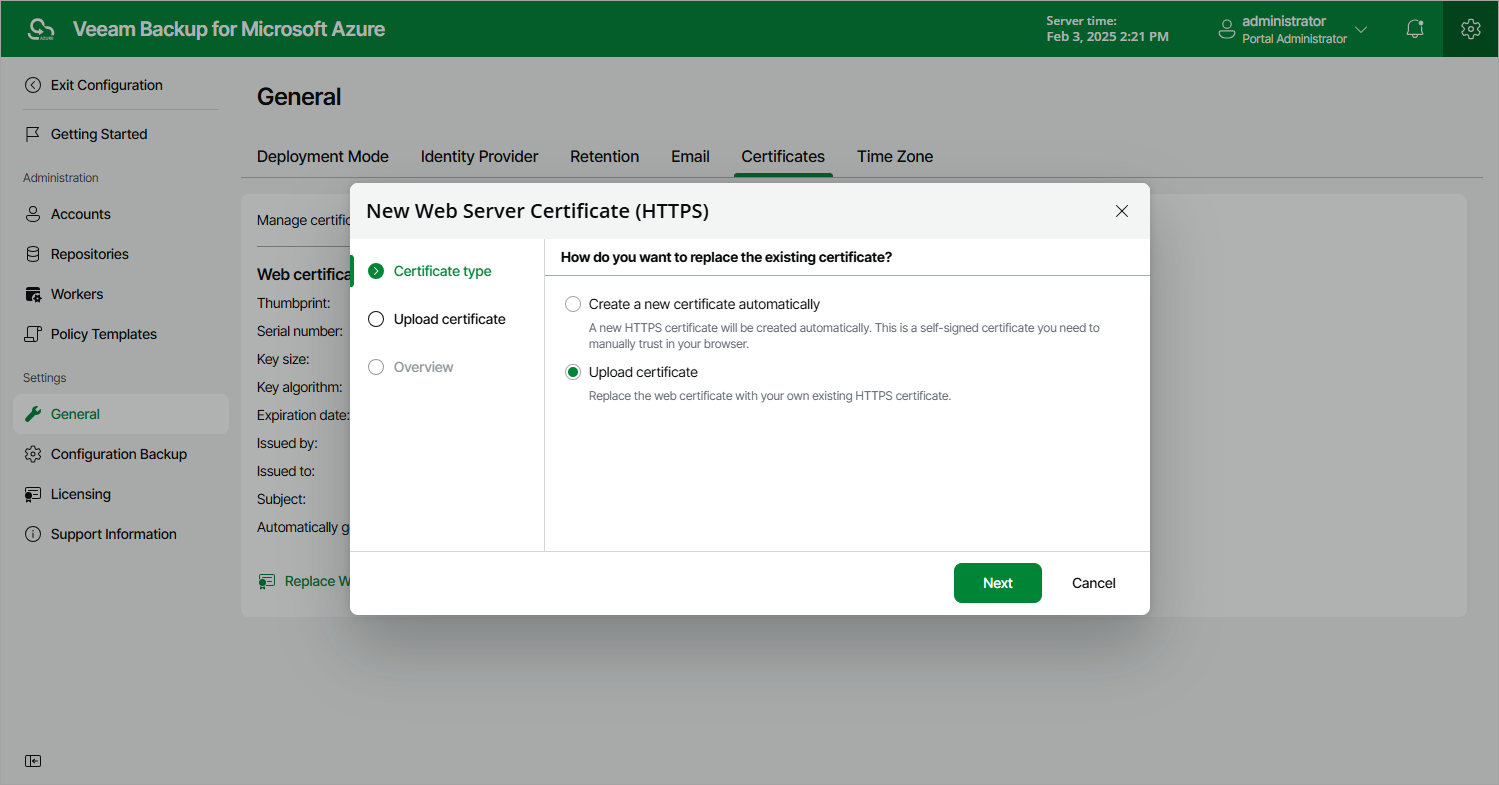Click the Repositories database icon
Viewport: 1499px width, 785px height.
click(x=33, y=254)
